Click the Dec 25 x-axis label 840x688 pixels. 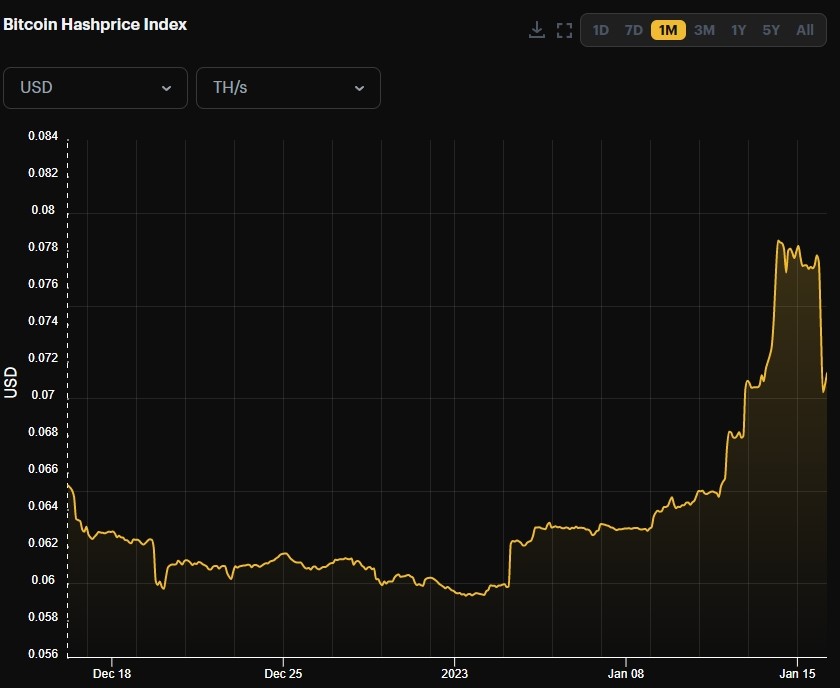[x=283, y=674]
